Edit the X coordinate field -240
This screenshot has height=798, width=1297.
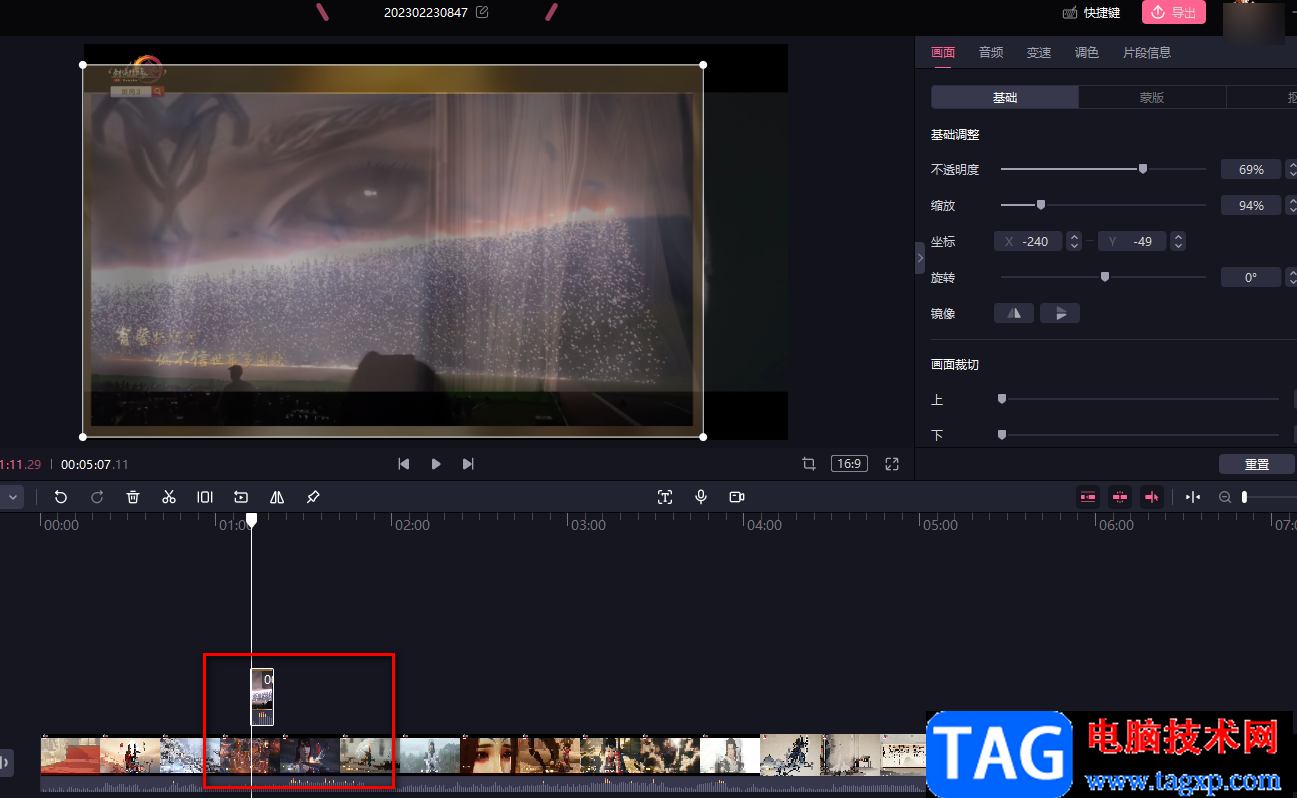[1030, 241]
